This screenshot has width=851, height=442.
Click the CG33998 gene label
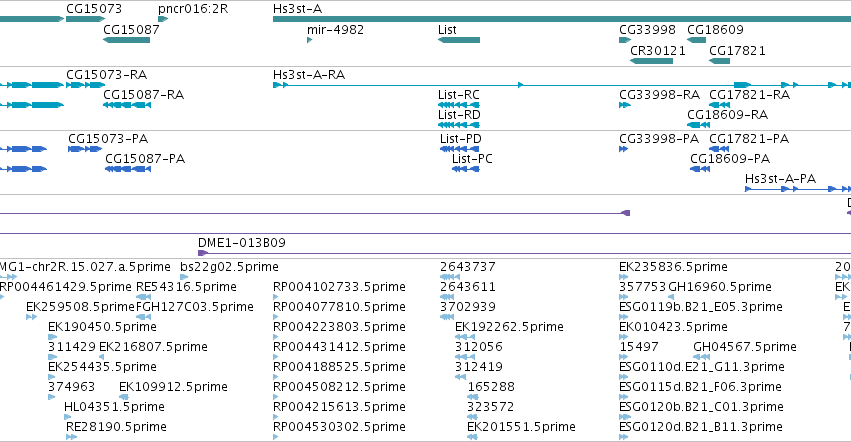647,29
